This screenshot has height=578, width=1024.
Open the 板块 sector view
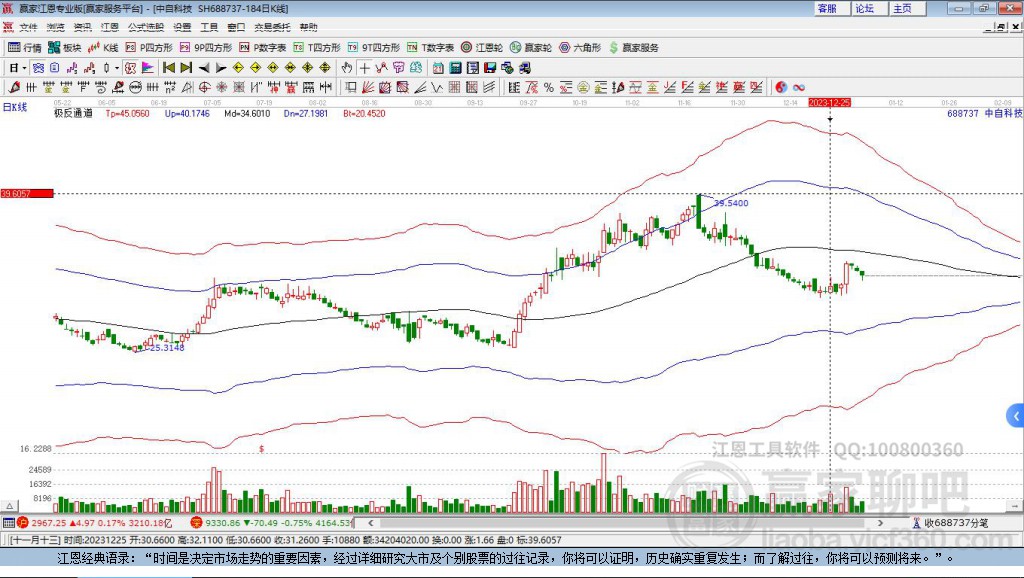click(x=65, y=48)
